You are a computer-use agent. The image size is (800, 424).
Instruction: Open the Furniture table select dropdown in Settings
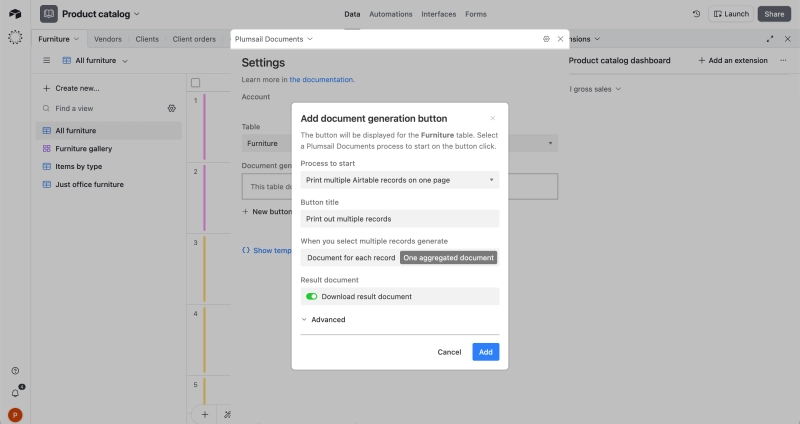click(x=399, y=143)
